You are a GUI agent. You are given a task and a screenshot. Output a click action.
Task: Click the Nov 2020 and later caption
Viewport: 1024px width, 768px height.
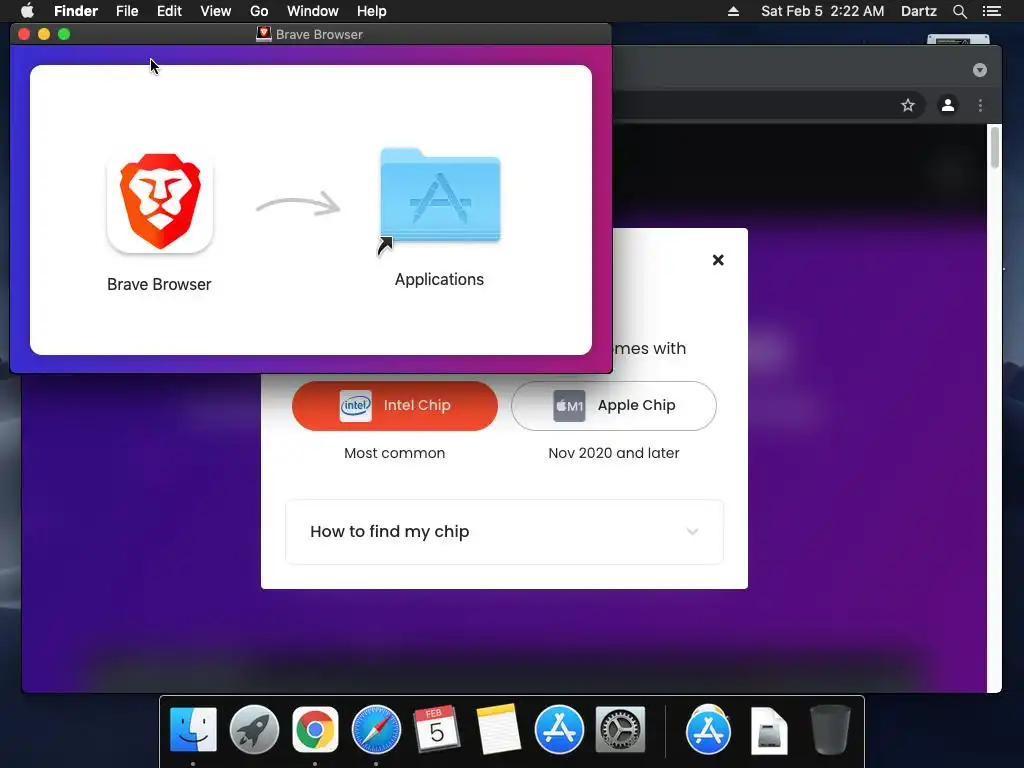tap(614, 453)
